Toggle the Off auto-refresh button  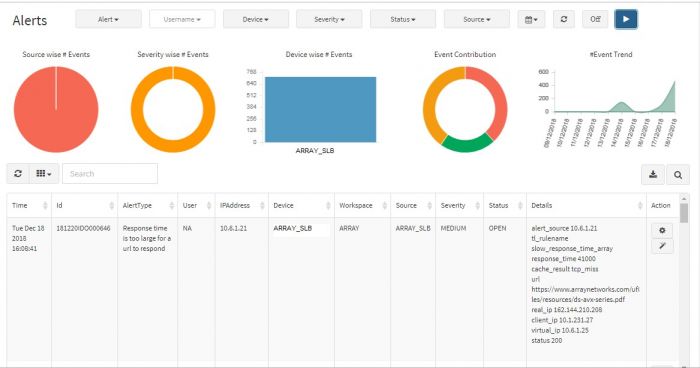(595, 19)
